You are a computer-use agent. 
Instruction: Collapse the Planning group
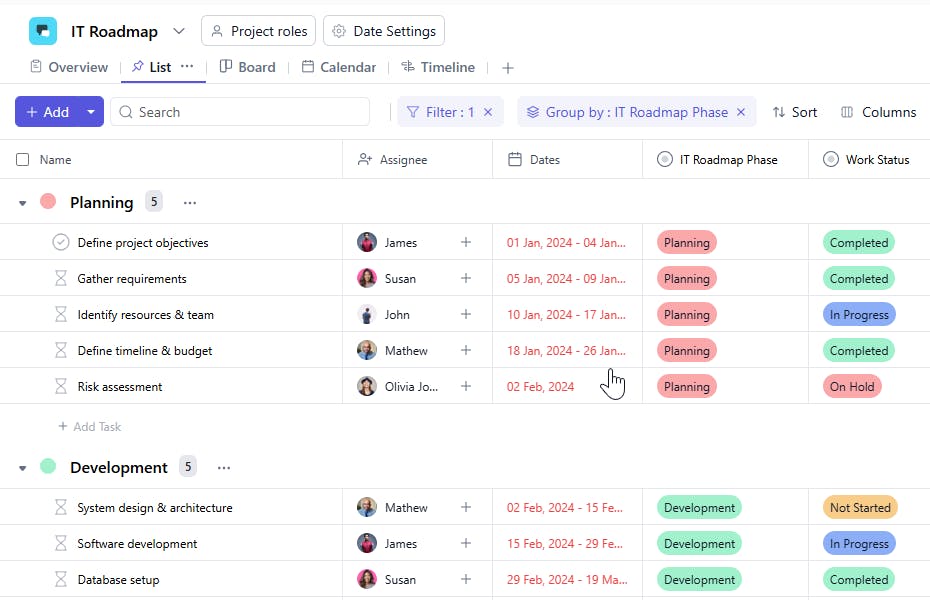pos(23,203)
